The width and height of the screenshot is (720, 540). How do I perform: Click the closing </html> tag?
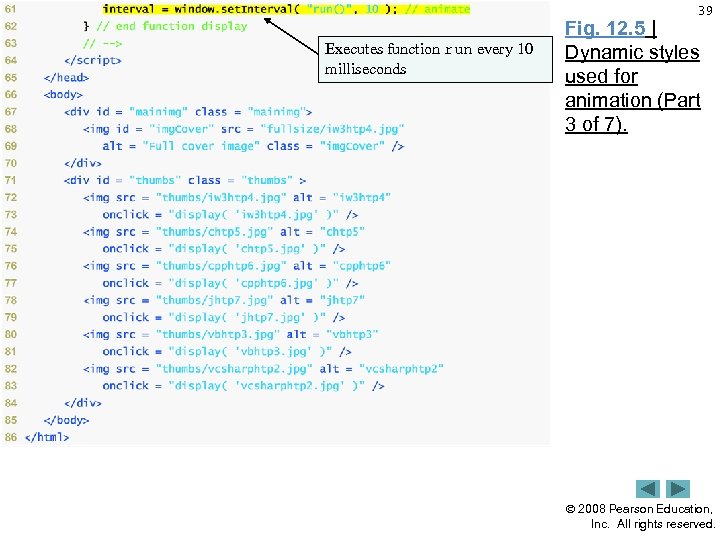coord(47,437)
